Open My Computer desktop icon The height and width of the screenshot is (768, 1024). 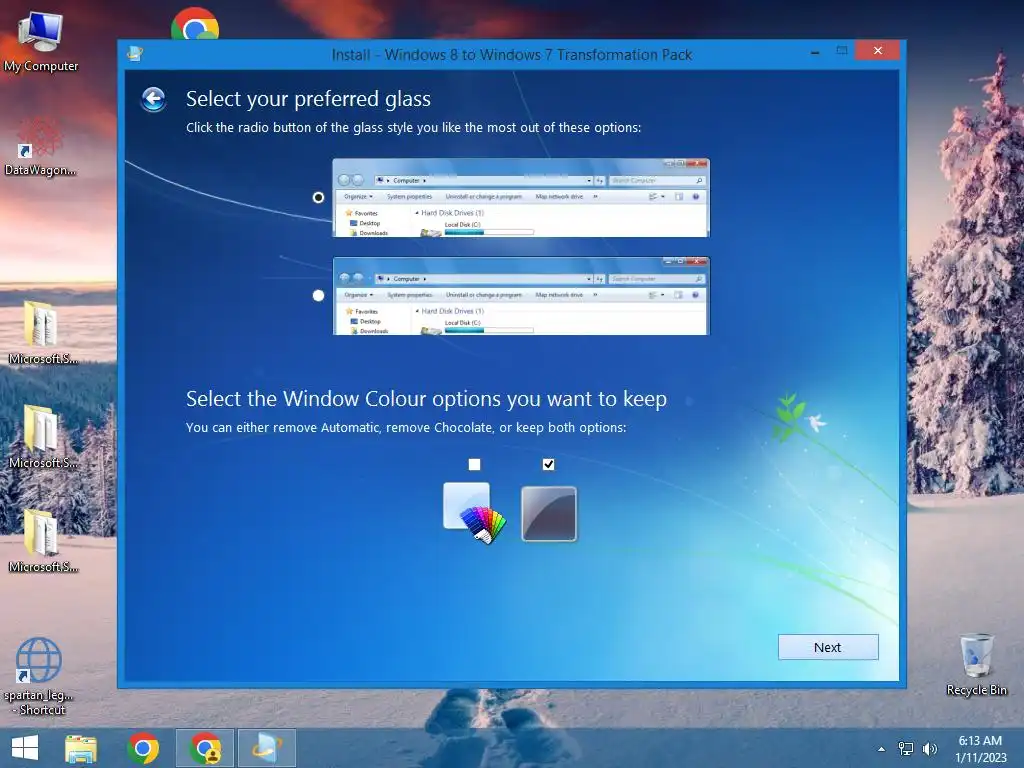pos(40,41)
